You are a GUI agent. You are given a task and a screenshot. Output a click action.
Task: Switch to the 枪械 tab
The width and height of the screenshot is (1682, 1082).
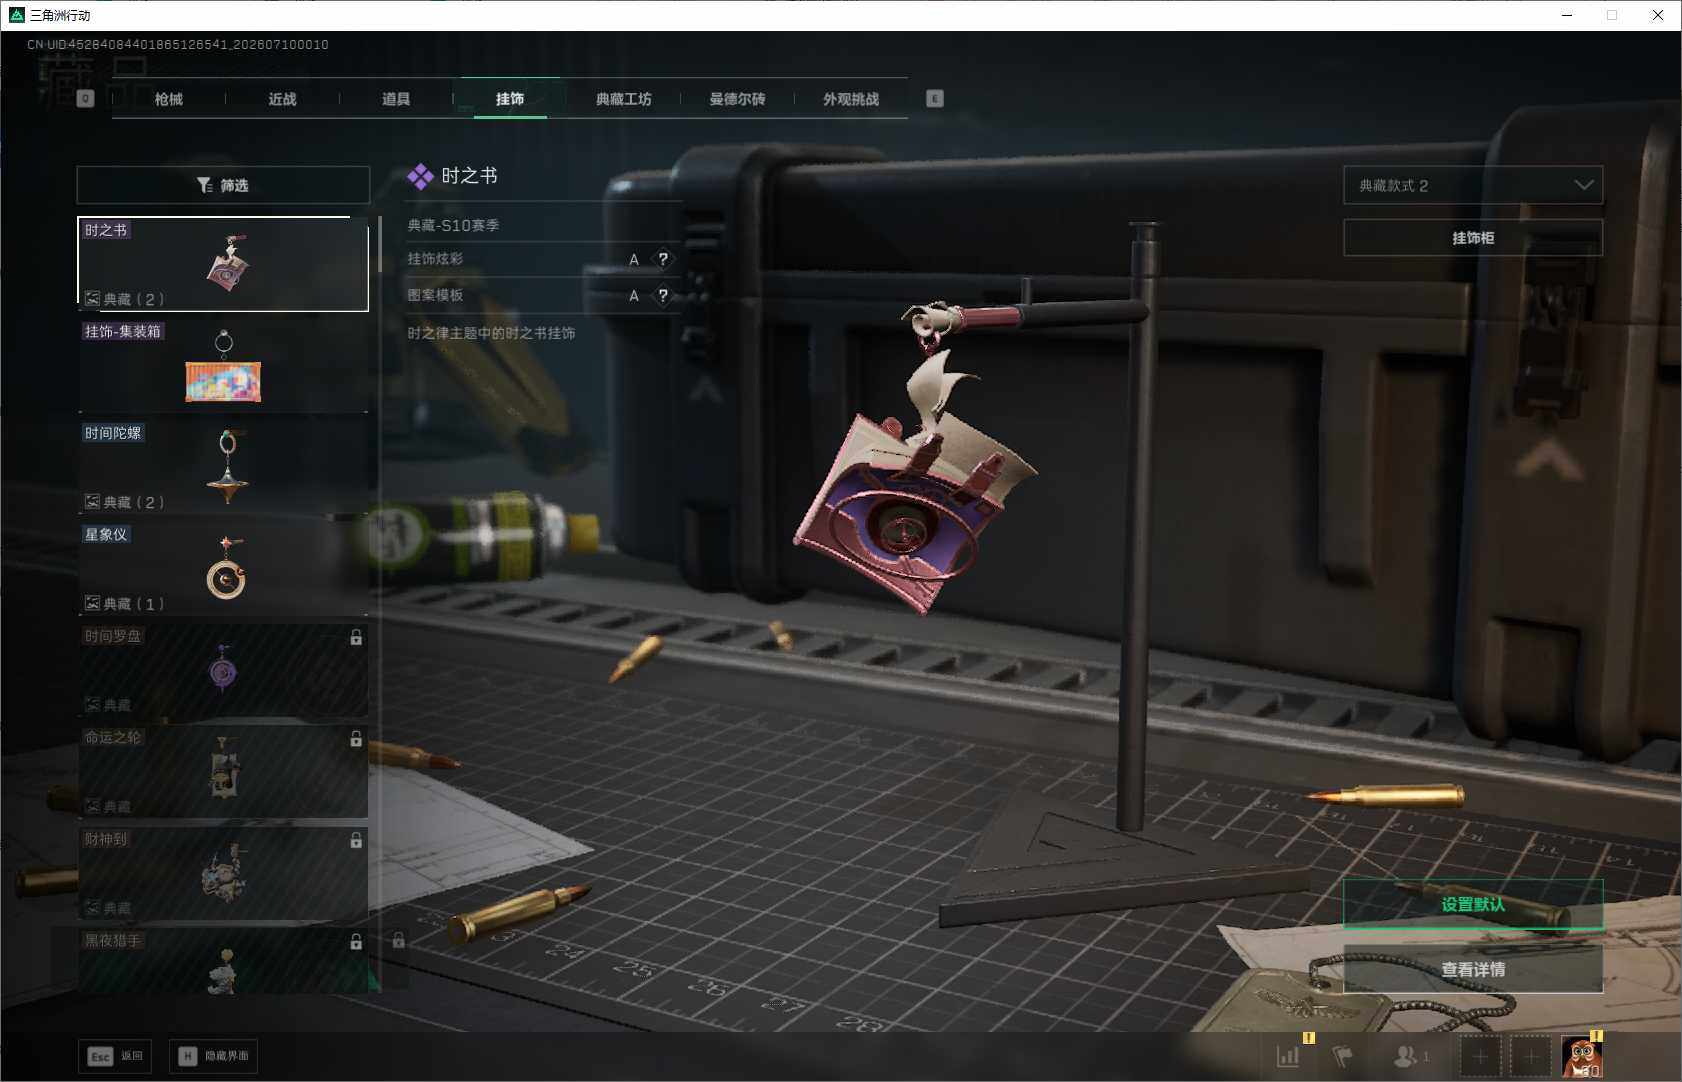[168, 99]
